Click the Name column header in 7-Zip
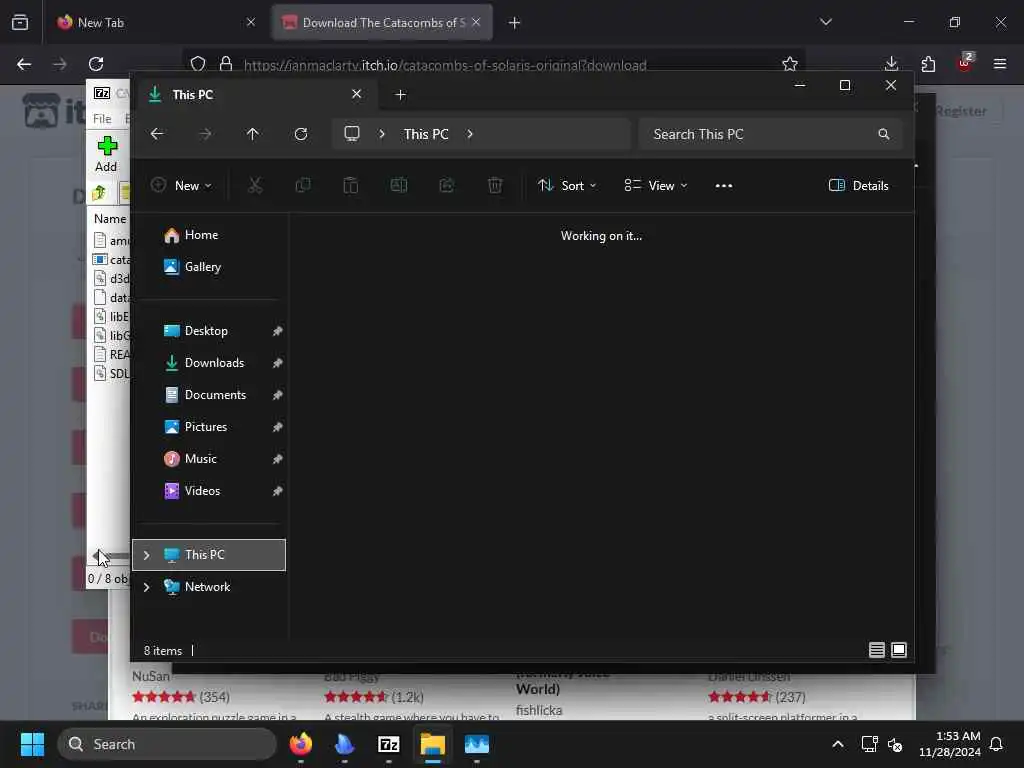The height and width of the screenshot is (768, 1024). (x=110, y=219)
